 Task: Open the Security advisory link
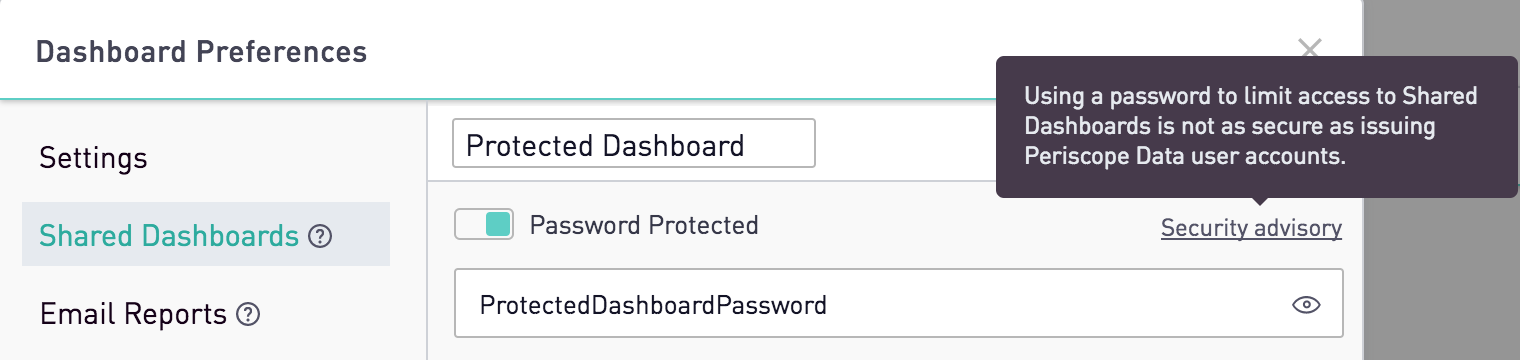(1251, 229)
